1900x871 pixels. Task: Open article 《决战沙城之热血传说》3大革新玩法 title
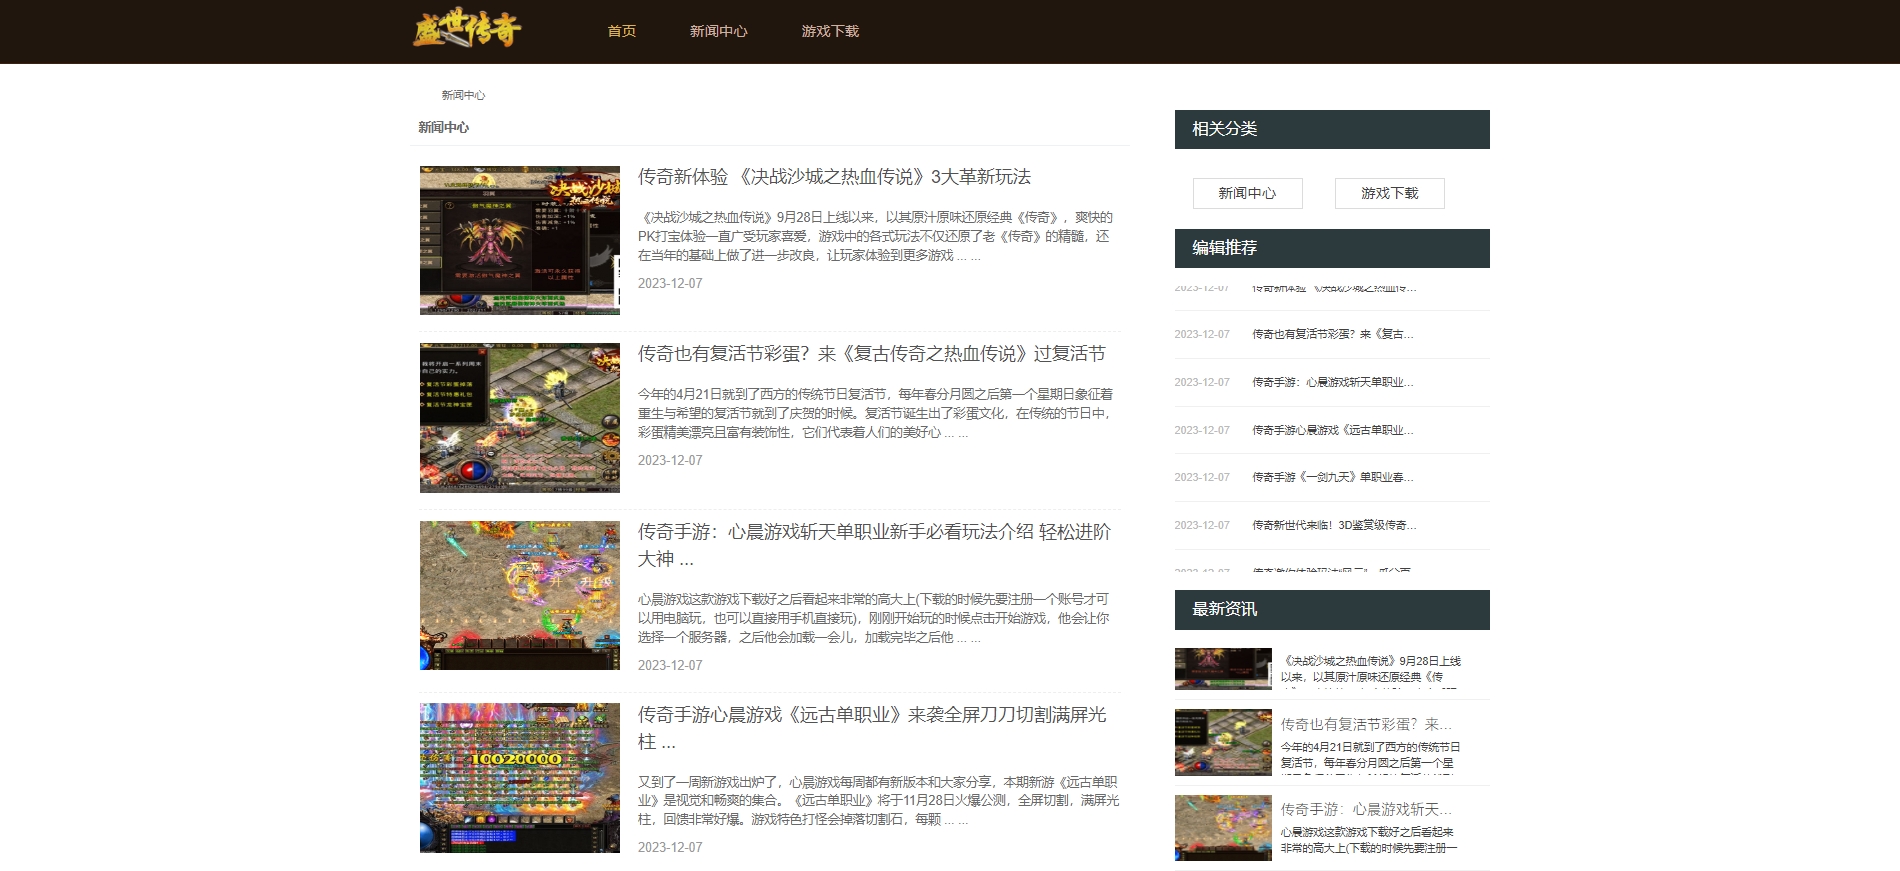click(834, 177)
